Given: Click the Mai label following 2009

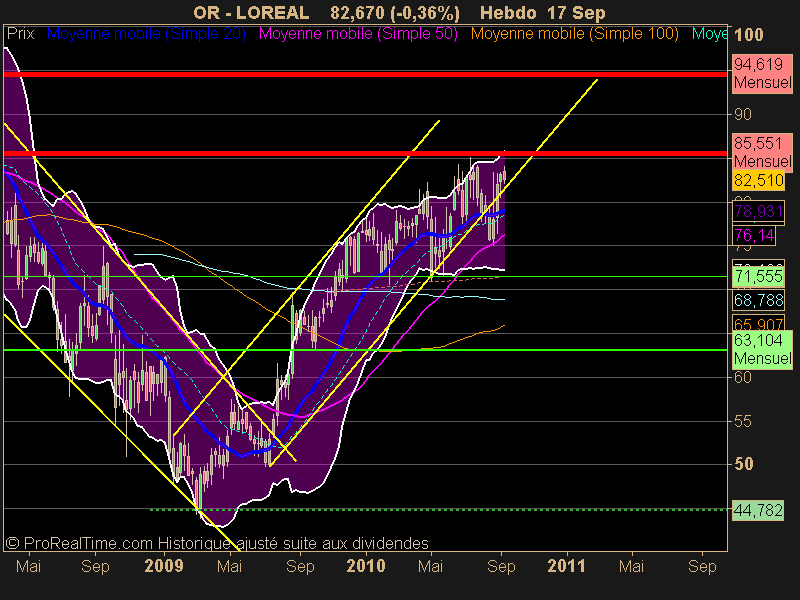Looking at the screenshot, I should coord(230,566).
